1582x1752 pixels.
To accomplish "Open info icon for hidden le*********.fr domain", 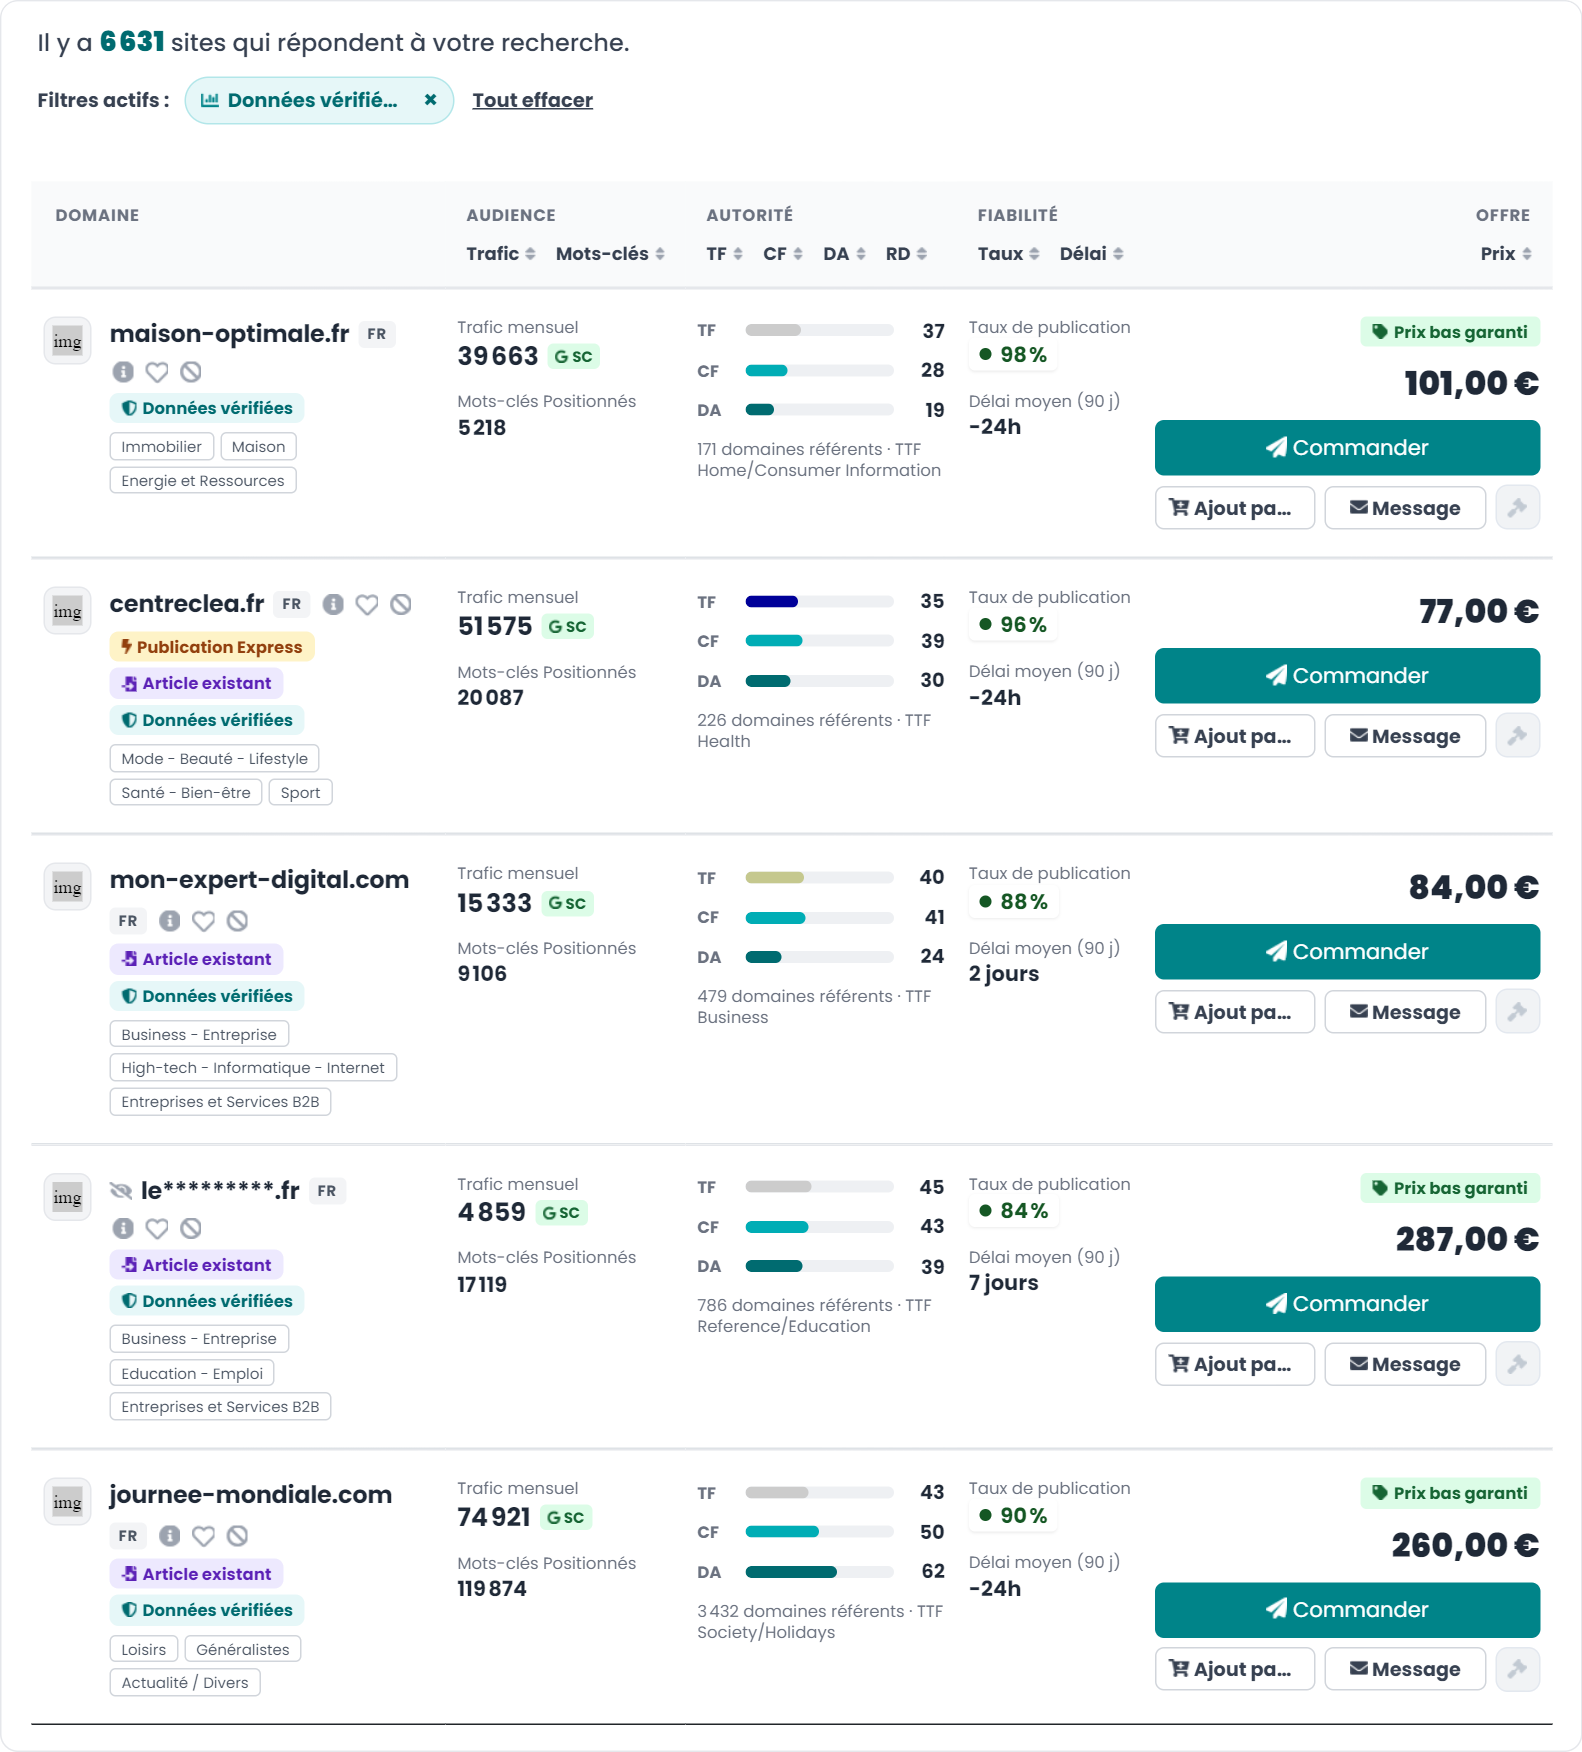I will click(x=123, y=1228).
